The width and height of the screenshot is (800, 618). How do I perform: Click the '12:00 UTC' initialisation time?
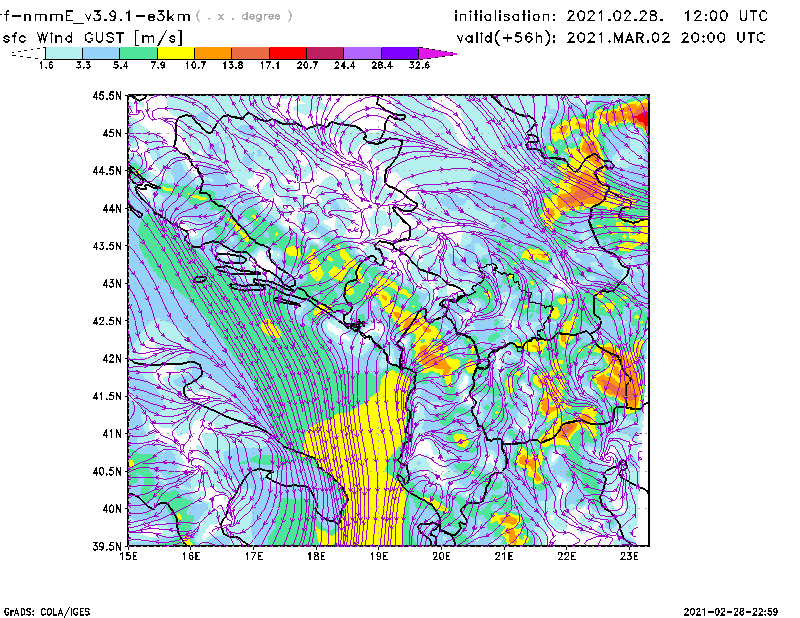[x=726, y=16]
